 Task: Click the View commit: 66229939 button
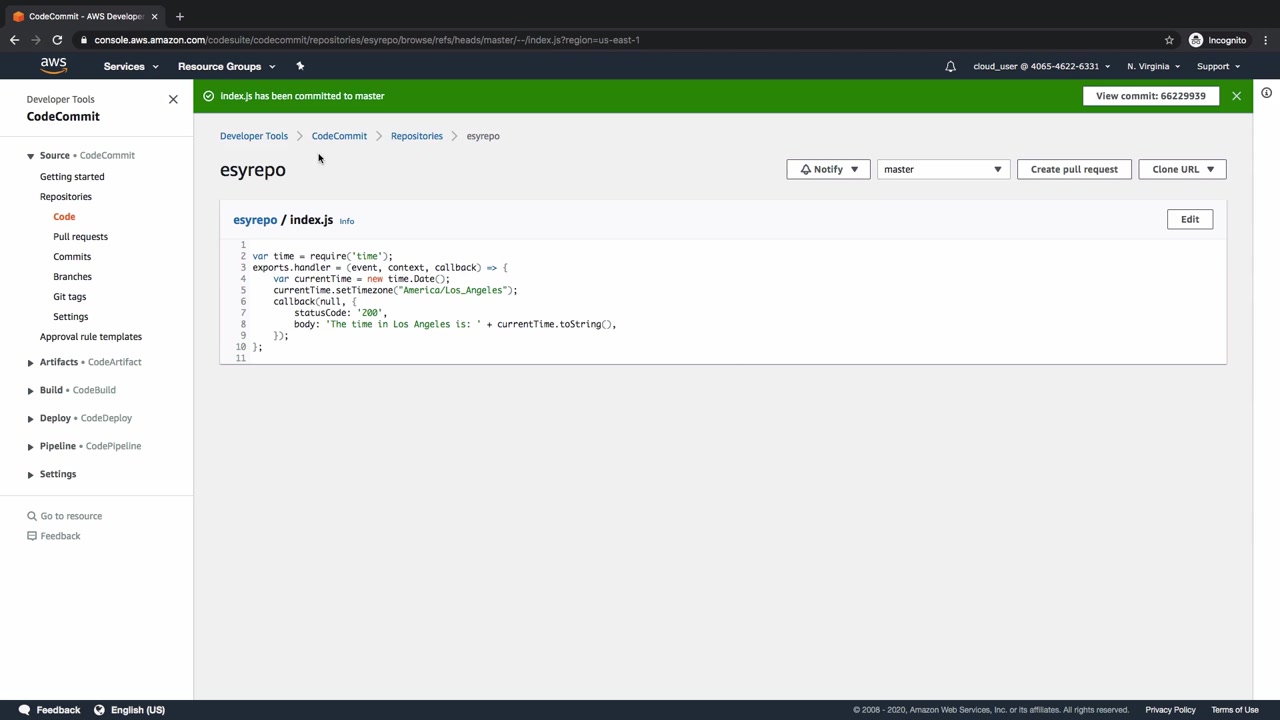click(x=1151, y=96)
